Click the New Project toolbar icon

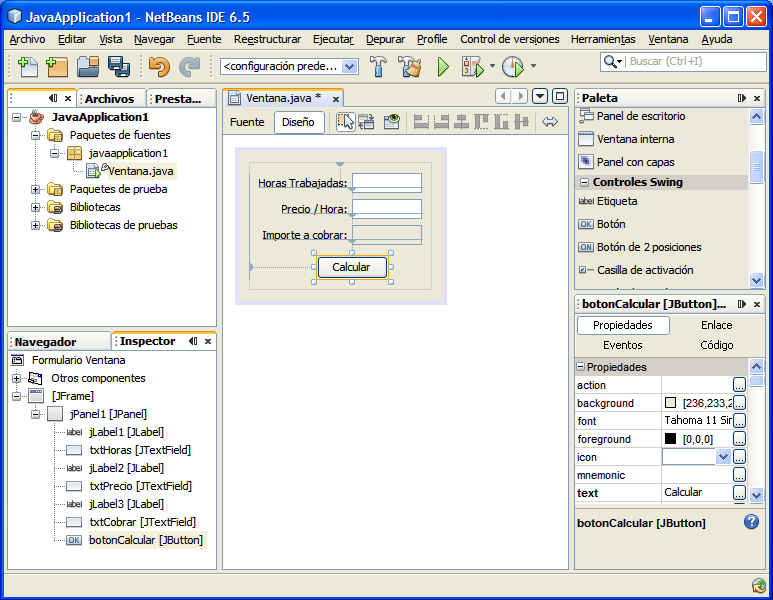coord(57,67)
